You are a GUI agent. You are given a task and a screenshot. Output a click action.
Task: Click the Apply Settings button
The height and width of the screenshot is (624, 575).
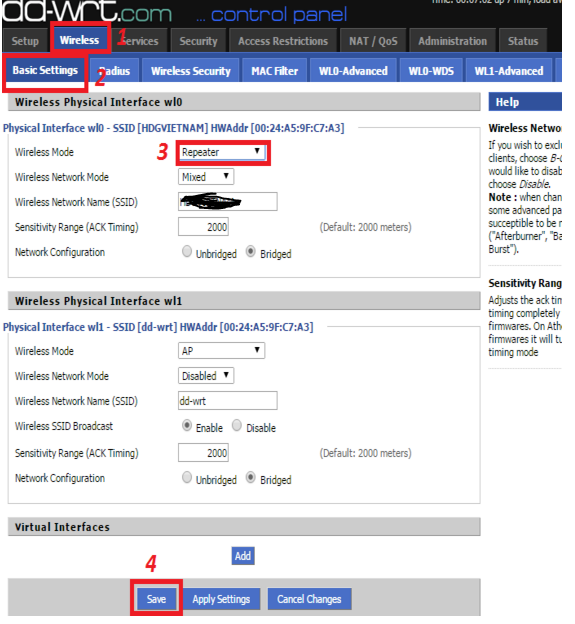221,599
